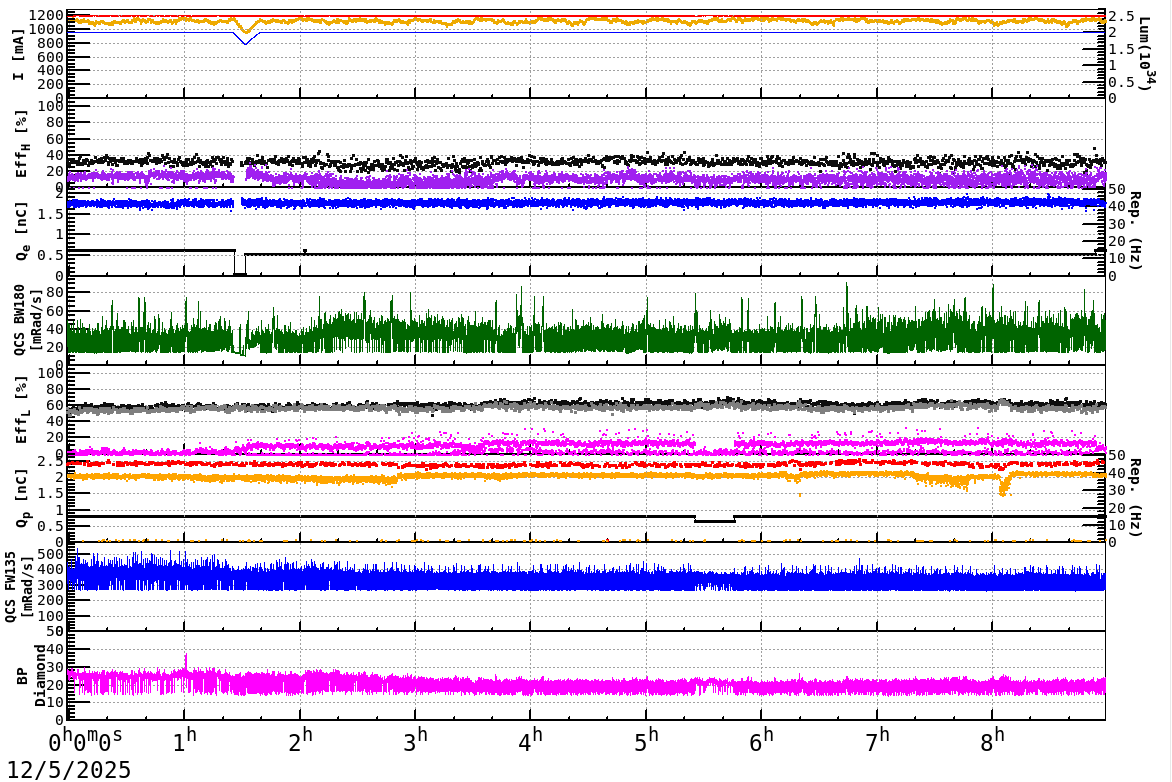
Task: Click the red Qp charge trace
Action: tap(500, 463)
